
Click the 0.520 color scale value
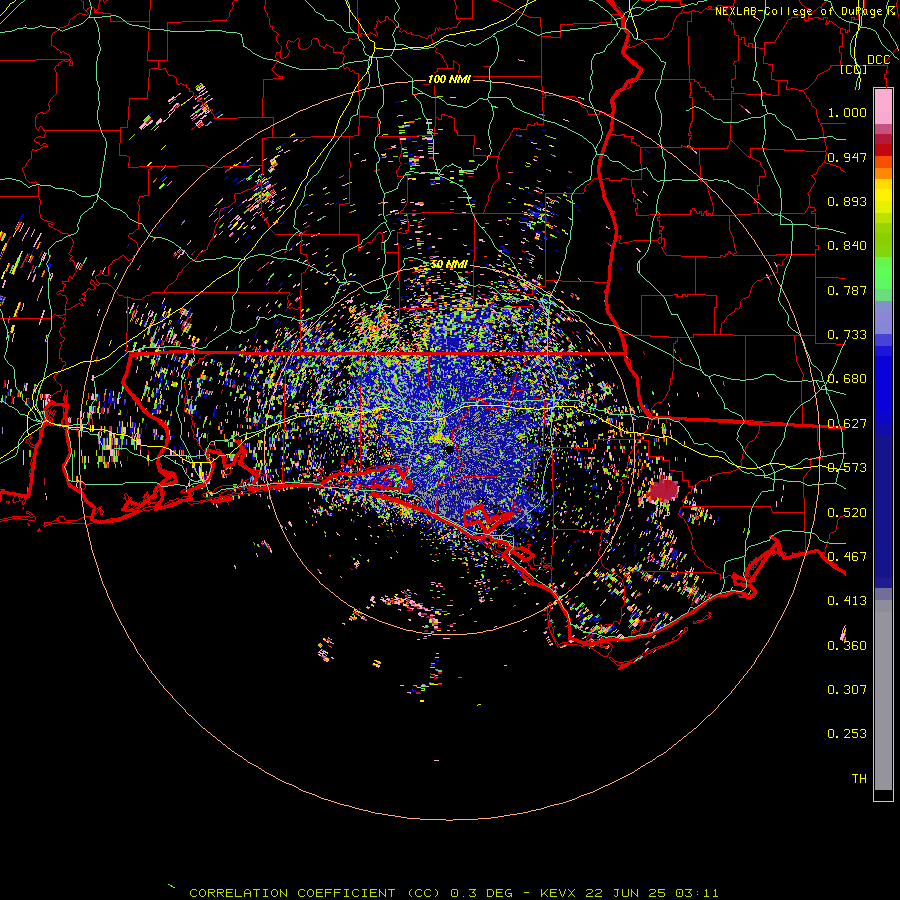coord(847,513)
